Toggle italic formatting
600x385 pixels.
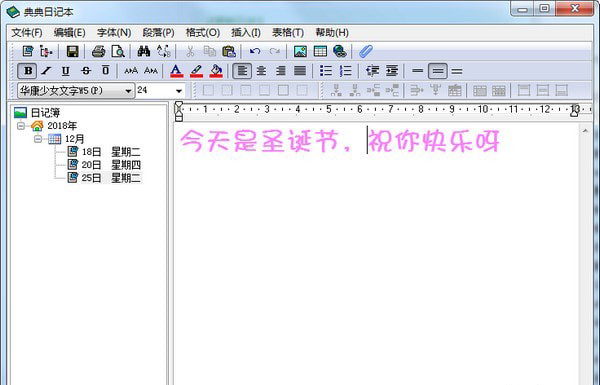point(46,71)
